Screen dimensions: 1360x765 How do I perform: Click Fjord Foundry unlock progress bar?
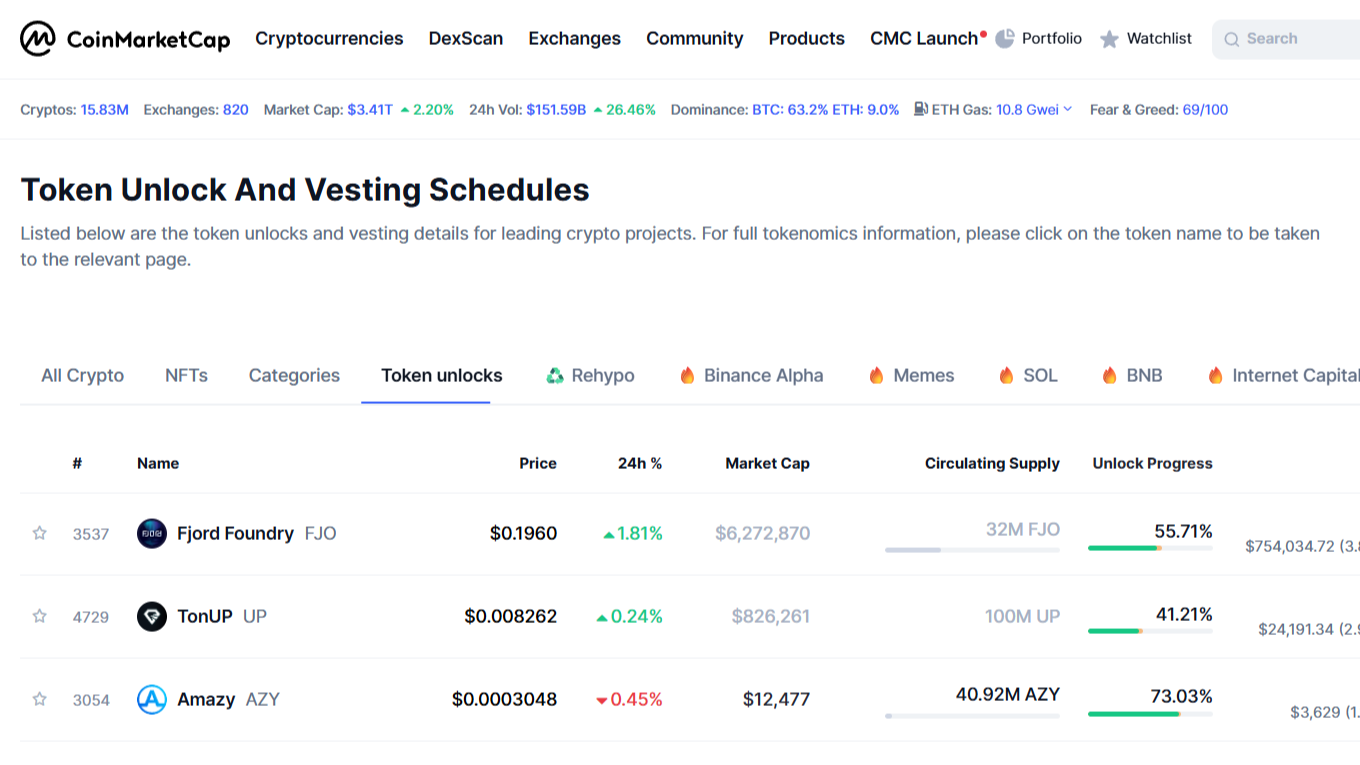point(1150,548)
